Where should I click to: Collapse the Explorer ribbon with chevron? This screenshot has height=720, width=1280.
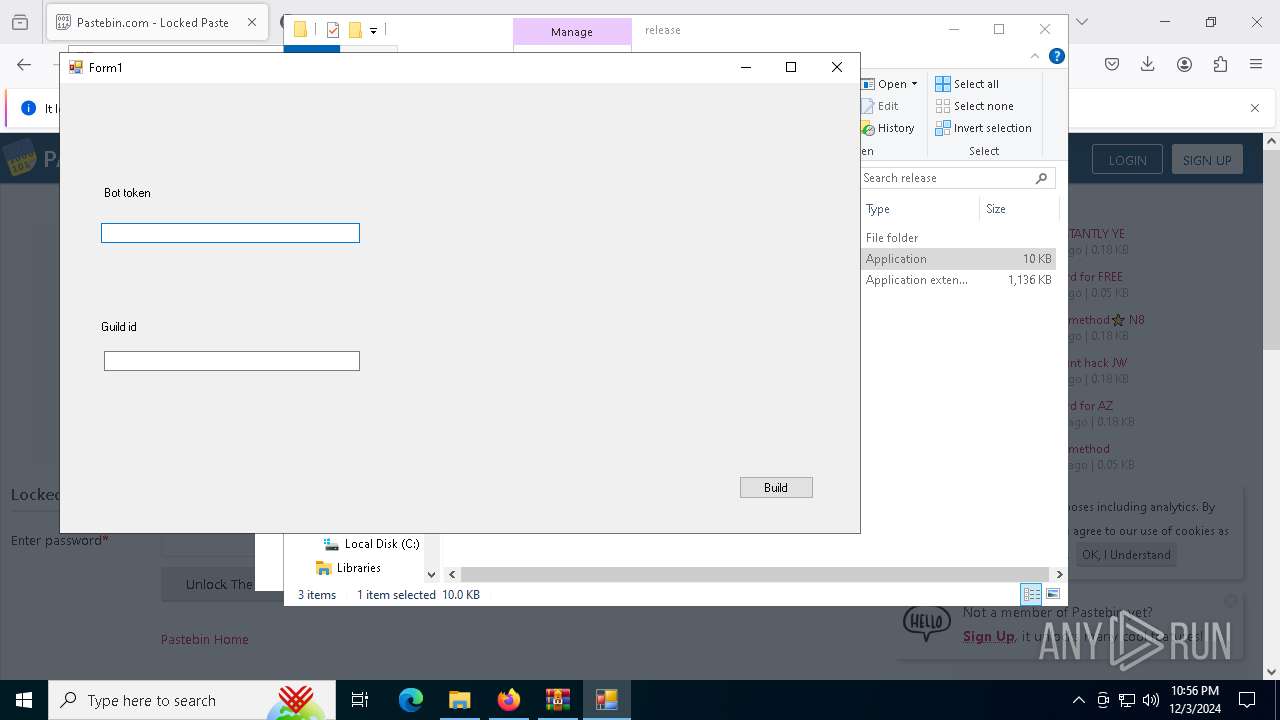(x=1035, y=56)
